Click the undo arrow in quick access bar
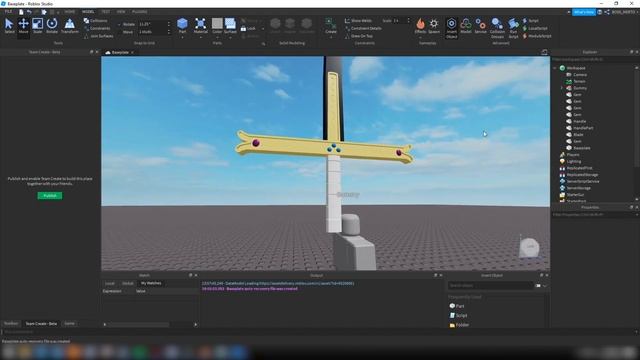Screen dimensions: 640x360 (x=29, y=12)
